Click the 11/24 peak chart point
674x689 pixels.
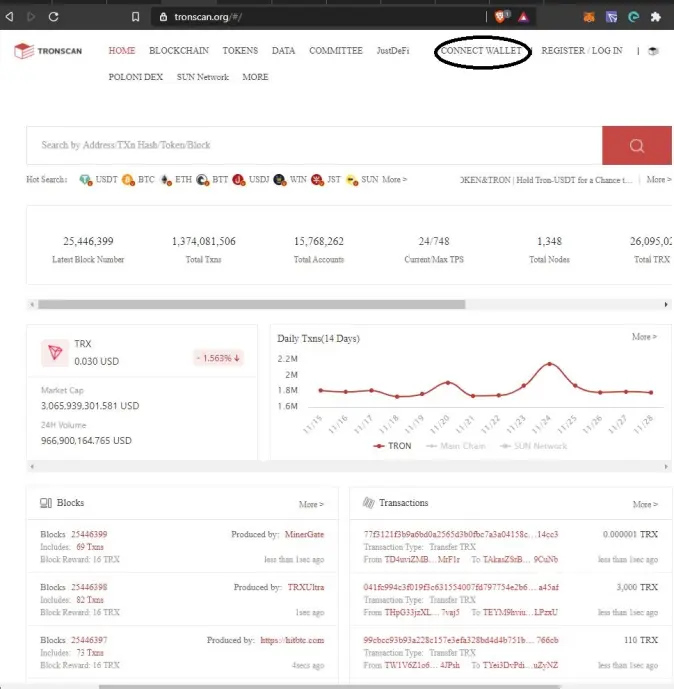click(549, 364)
